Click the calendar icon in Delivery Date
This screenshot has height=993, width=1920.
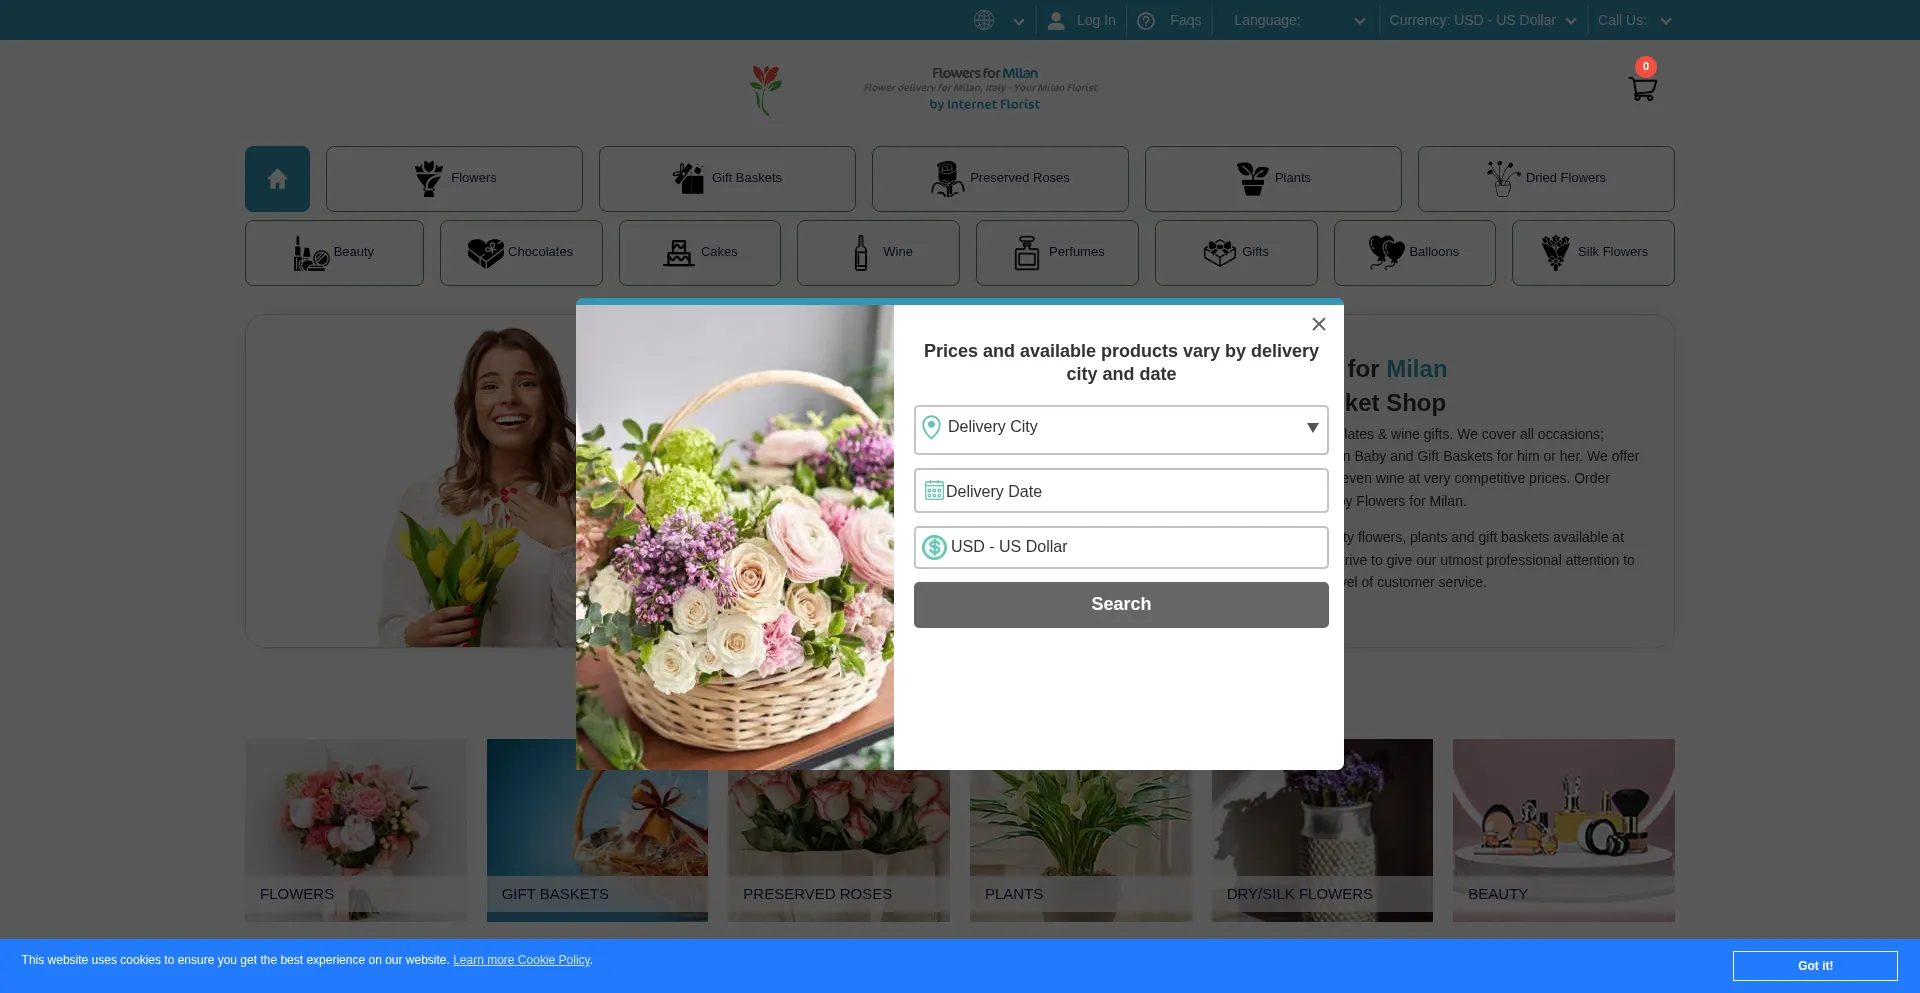(934, 491)
